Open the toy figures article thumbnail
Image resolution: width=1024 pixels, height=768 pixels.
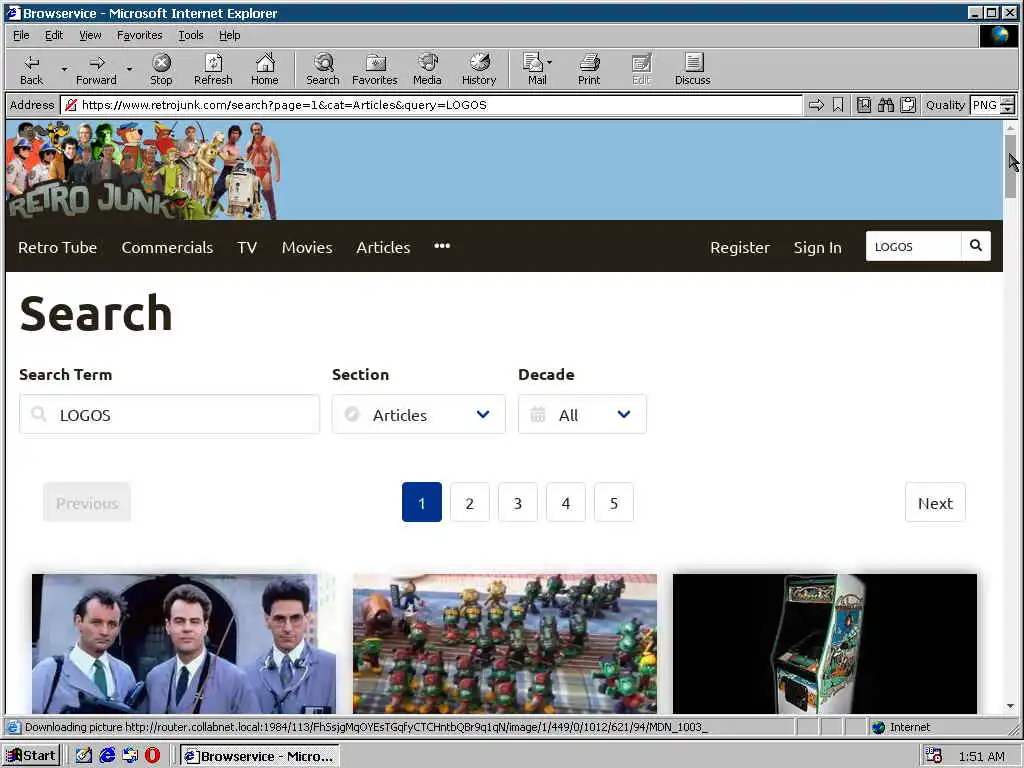[x=505, y=643]
